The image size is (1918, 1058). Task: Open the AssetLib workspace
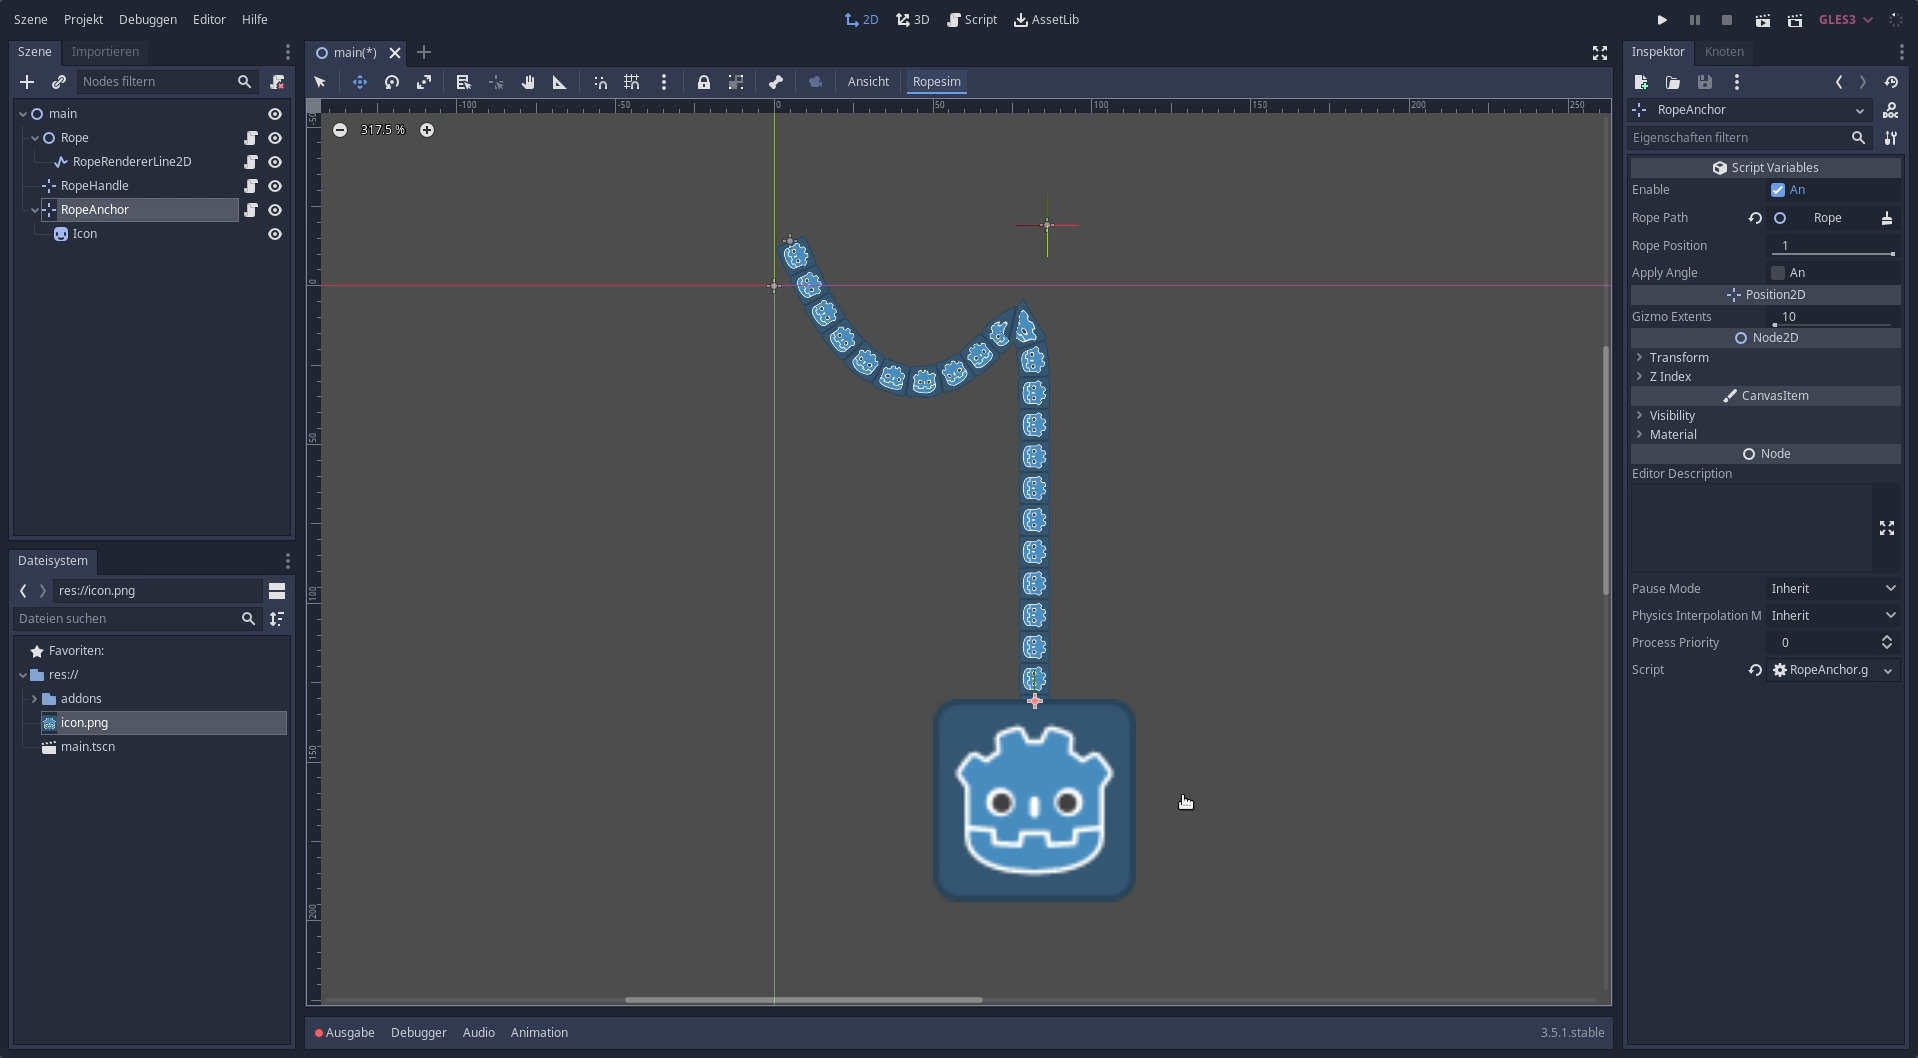pyautogui.click(x=1046, y=20)
